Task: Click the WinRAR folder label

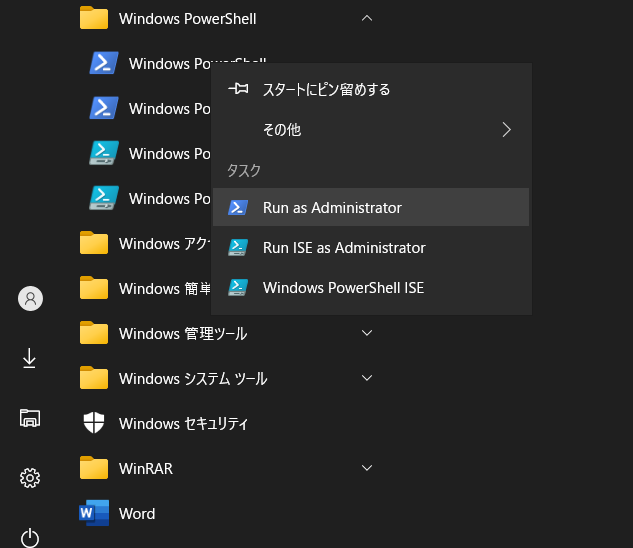Action: coord(146,468)
